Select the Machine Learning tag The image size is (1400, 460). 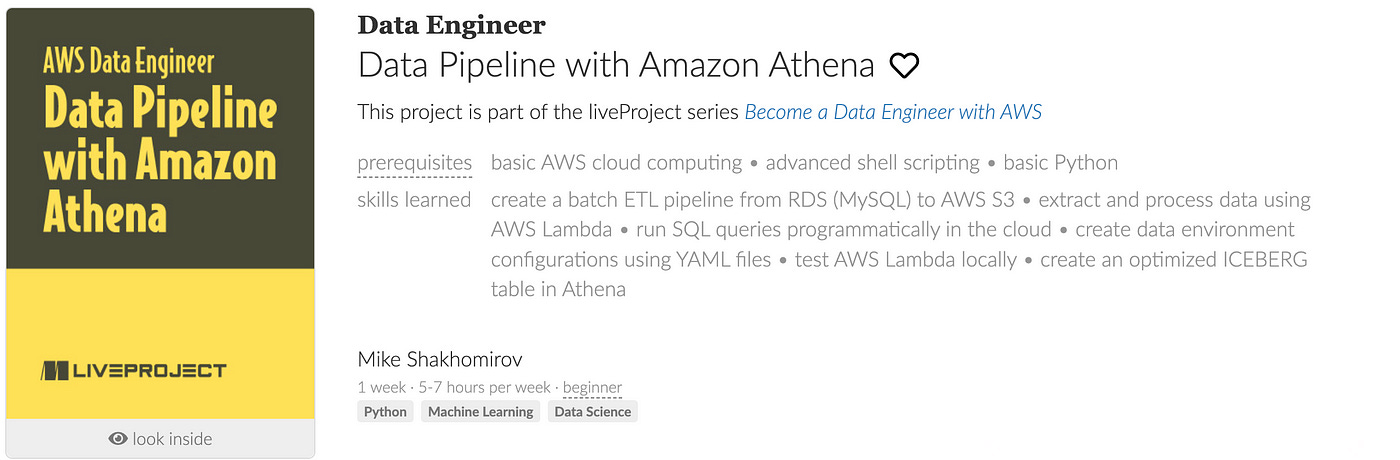point(481,411)
